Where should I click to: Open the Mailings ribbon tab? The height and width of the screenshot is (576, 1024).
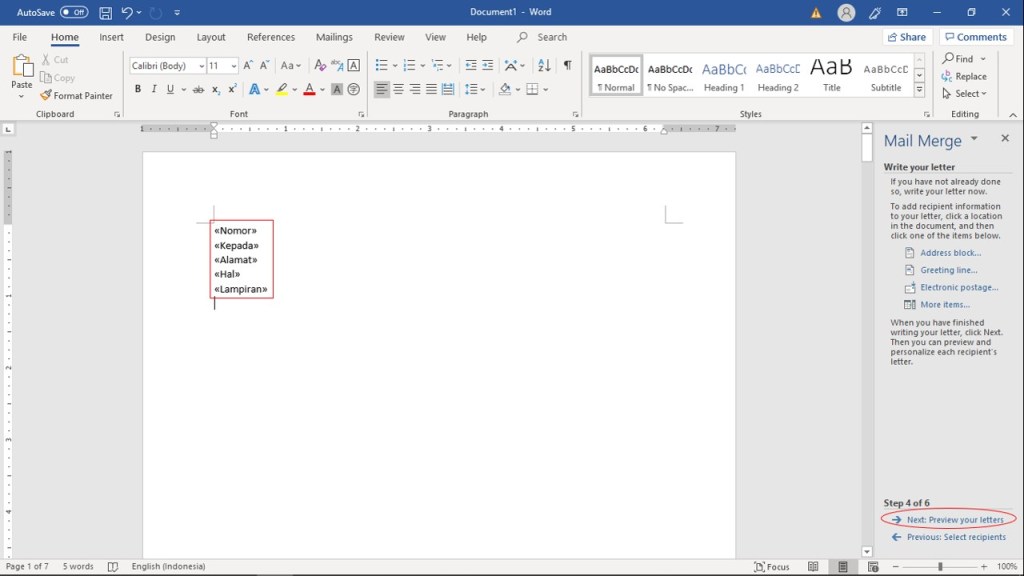click(334, 37)
